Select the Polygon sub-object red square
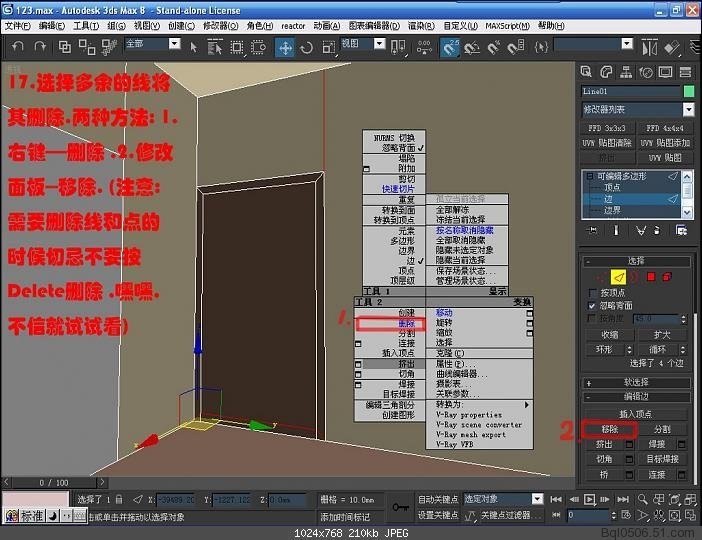The height and width of the screenshot is (540, 702). click(651, 277)
